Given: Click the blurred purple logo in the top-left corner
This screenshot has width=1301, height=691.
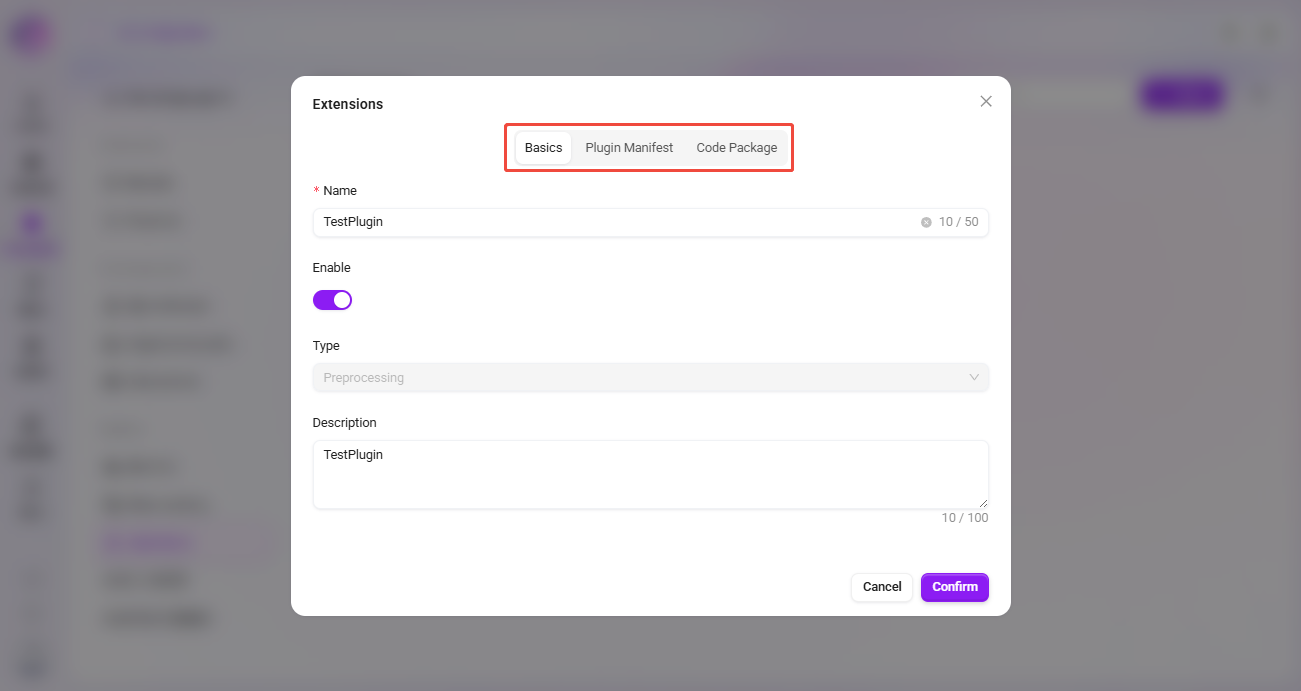Looking at the screenshot, I should click(31, 35).
